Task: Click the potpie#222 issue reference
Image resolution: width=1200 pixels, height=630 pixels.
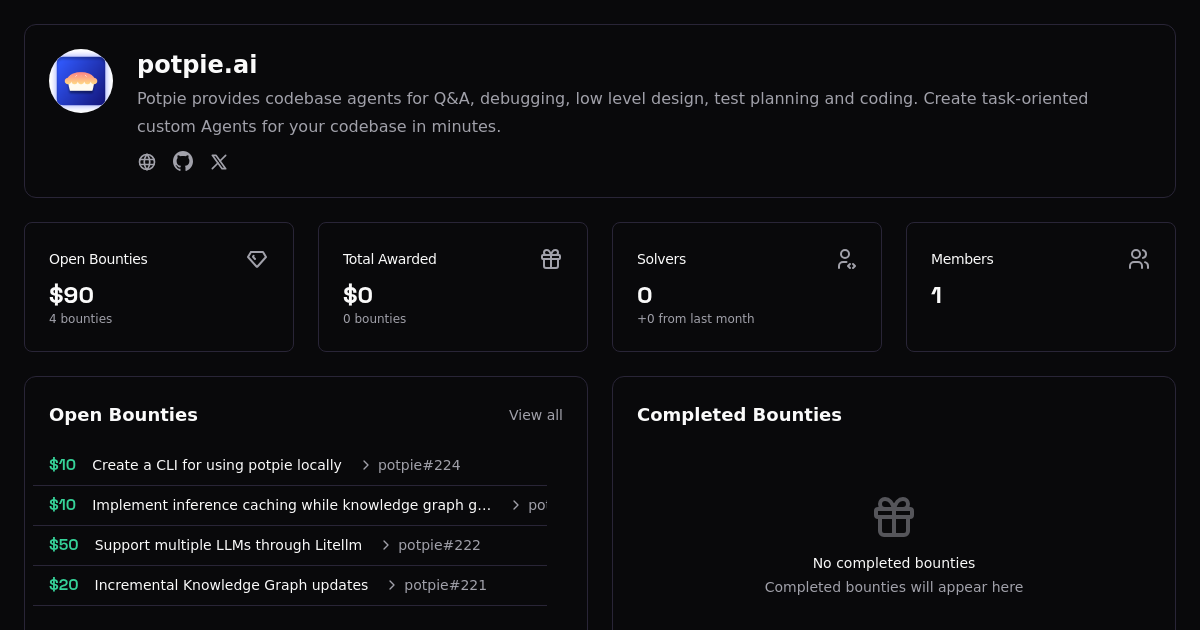Action: (x=439, y=545)
